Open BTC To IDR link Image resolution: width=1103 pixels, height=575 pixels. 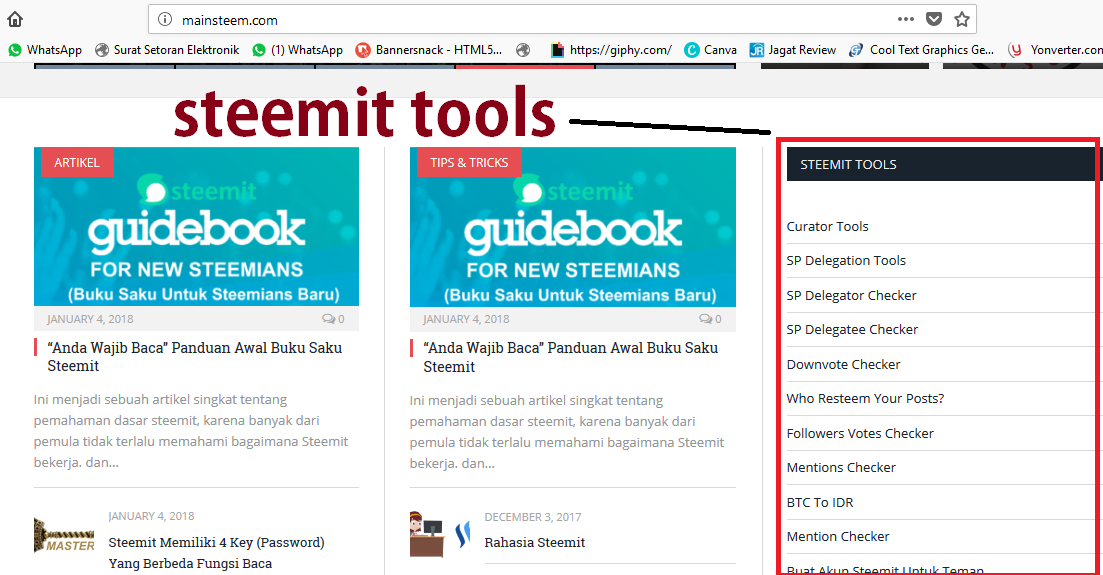point(820,503)
